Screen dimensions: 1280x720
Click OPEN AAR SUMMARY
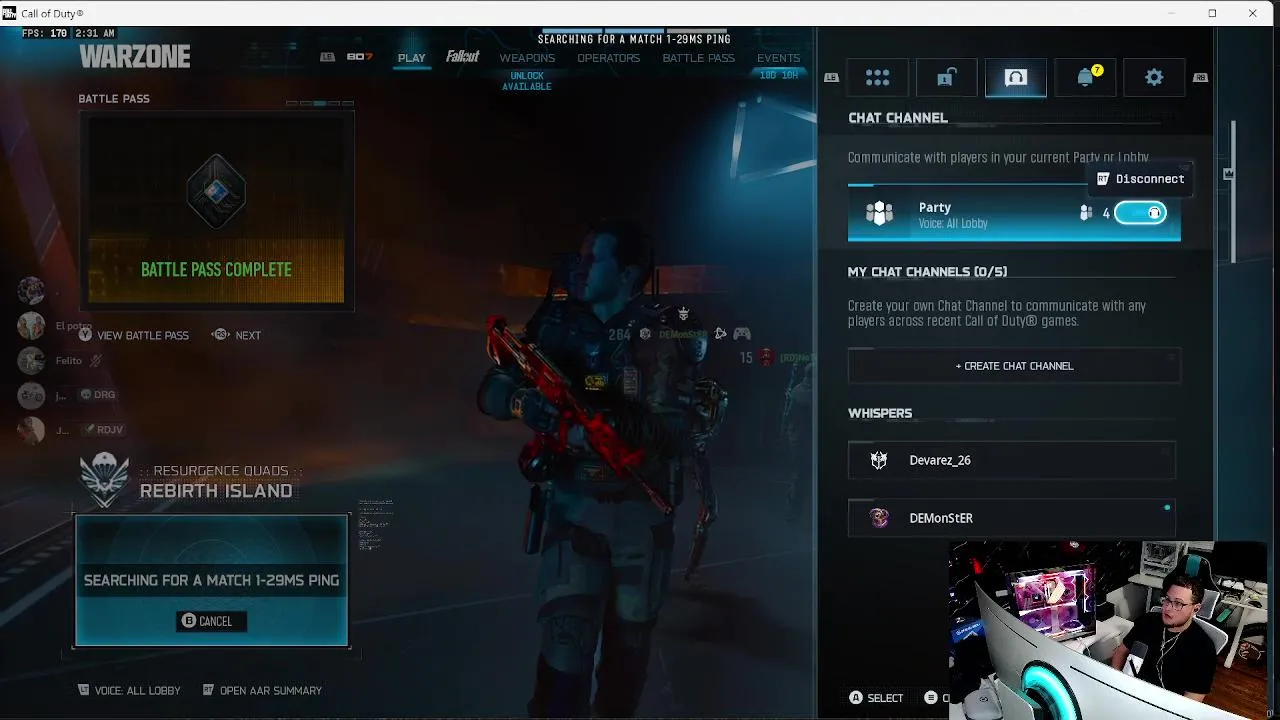(262, 690)
